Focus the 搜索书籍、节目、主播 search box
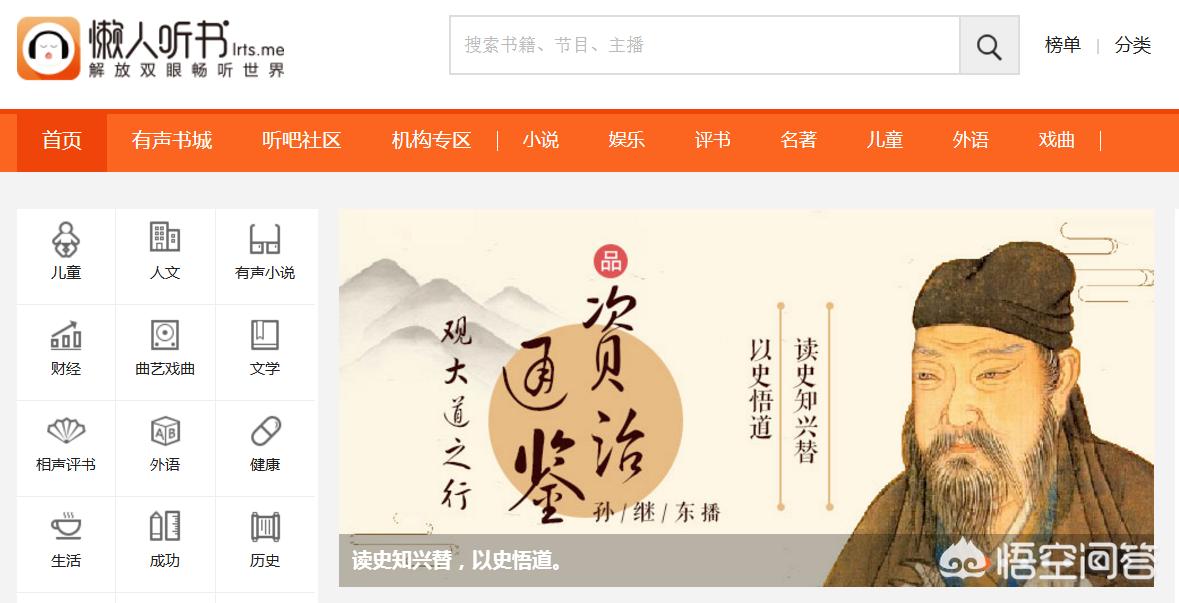This screenshot has height=603, width=1179. pyautogui.click(x=705, y=45)
